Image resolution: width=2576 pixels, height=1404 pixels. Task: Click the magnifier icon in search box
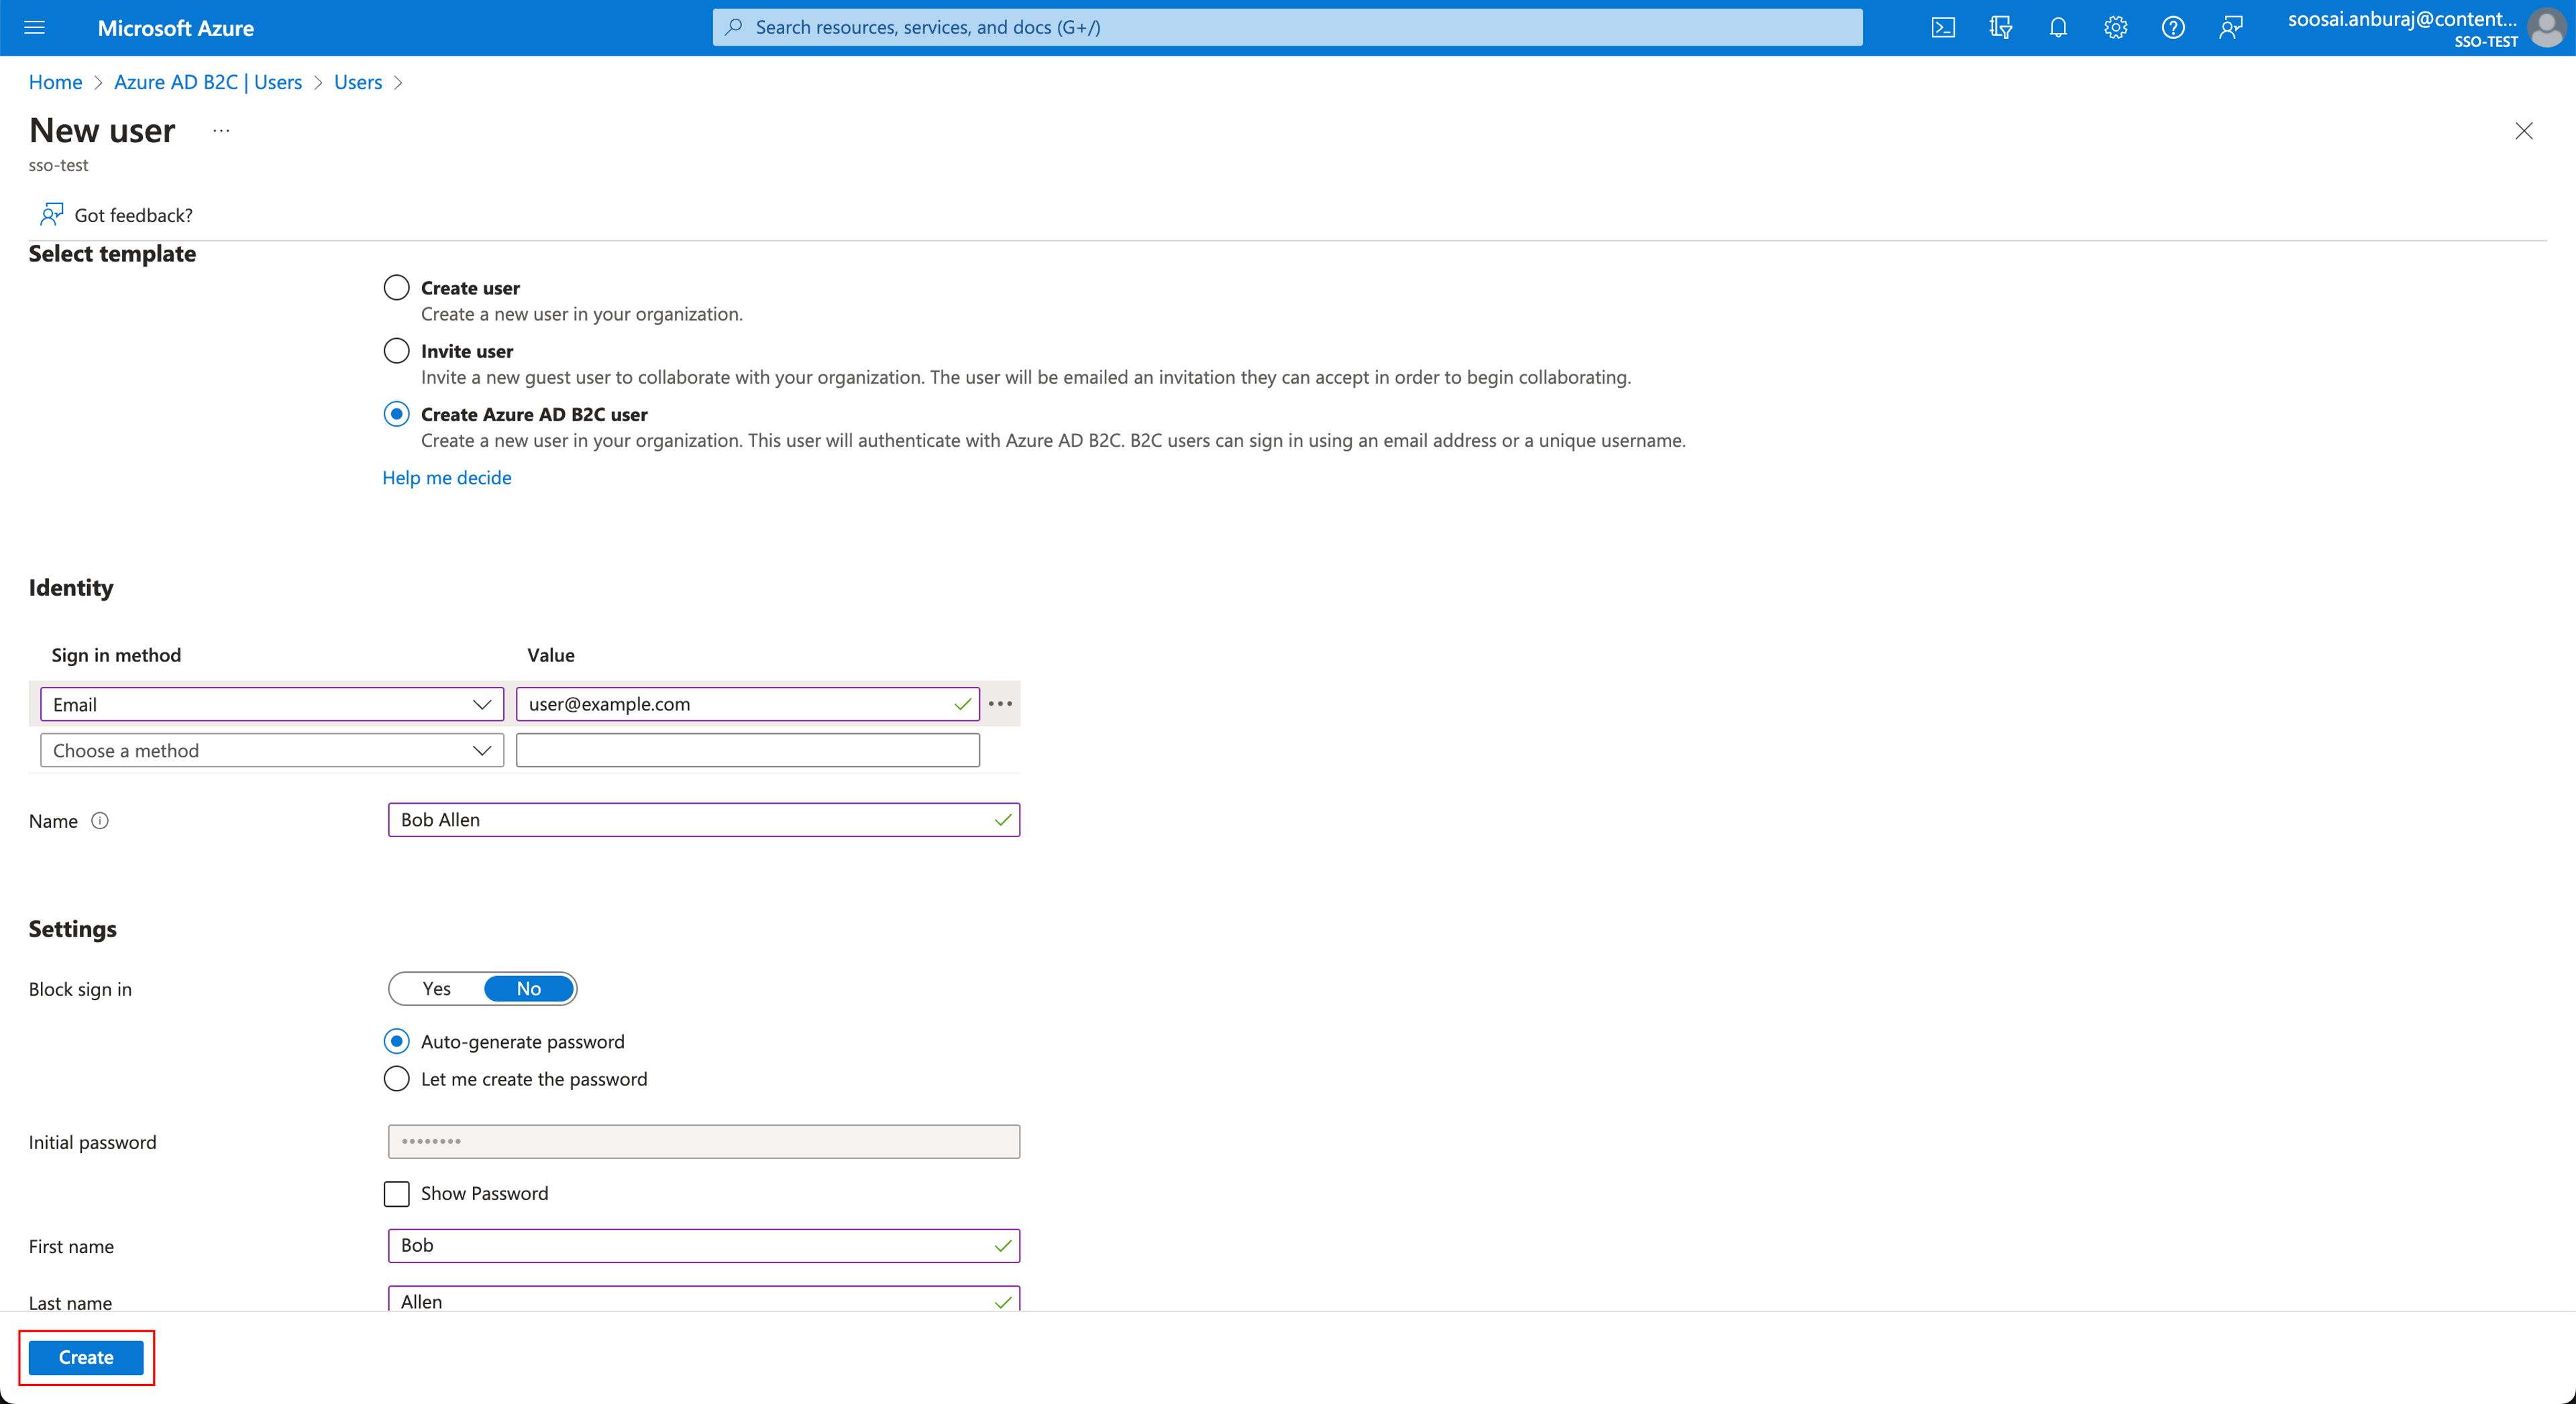(x=733, y=27)
